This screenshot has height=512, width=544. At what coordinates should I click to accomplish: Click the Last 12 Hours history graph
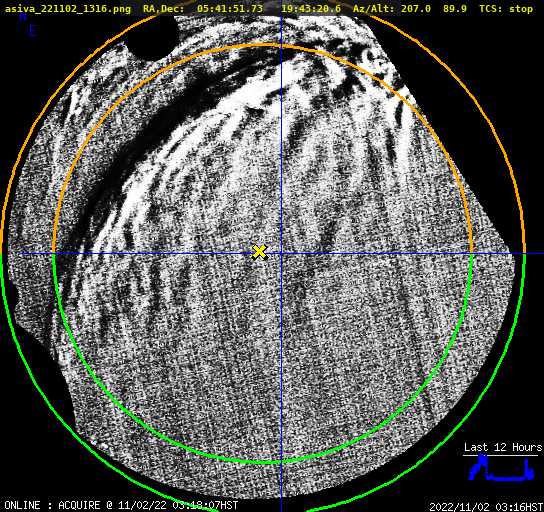[x=501, y=468]
